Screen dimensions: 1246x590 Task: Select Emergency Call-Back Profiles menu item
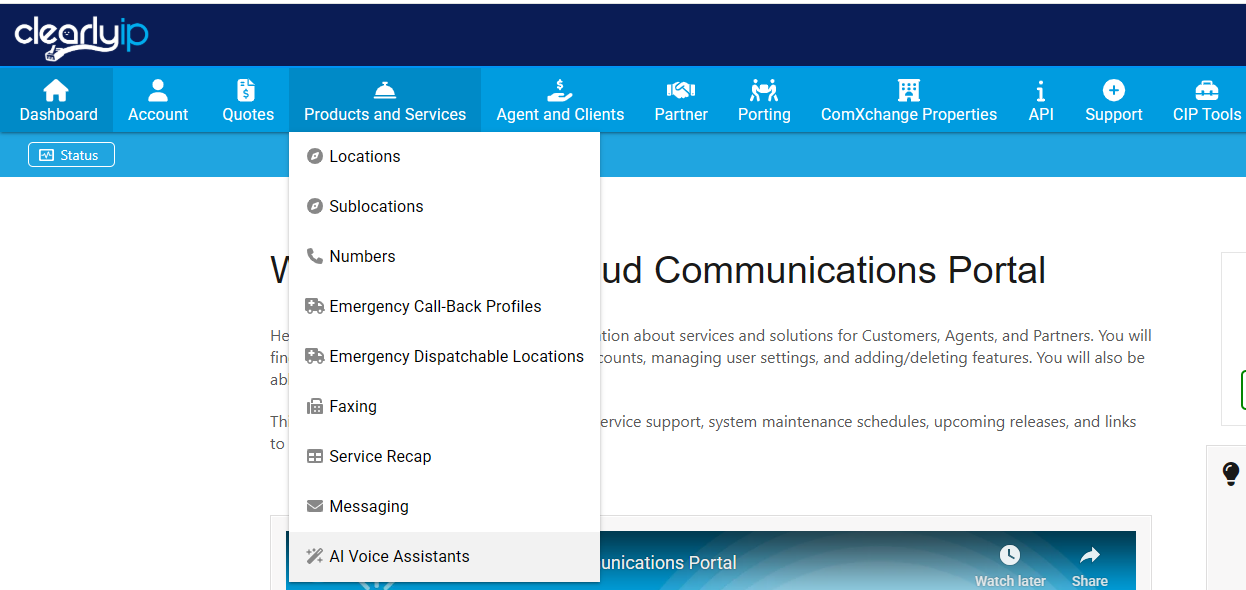click(x=435, y=306)
